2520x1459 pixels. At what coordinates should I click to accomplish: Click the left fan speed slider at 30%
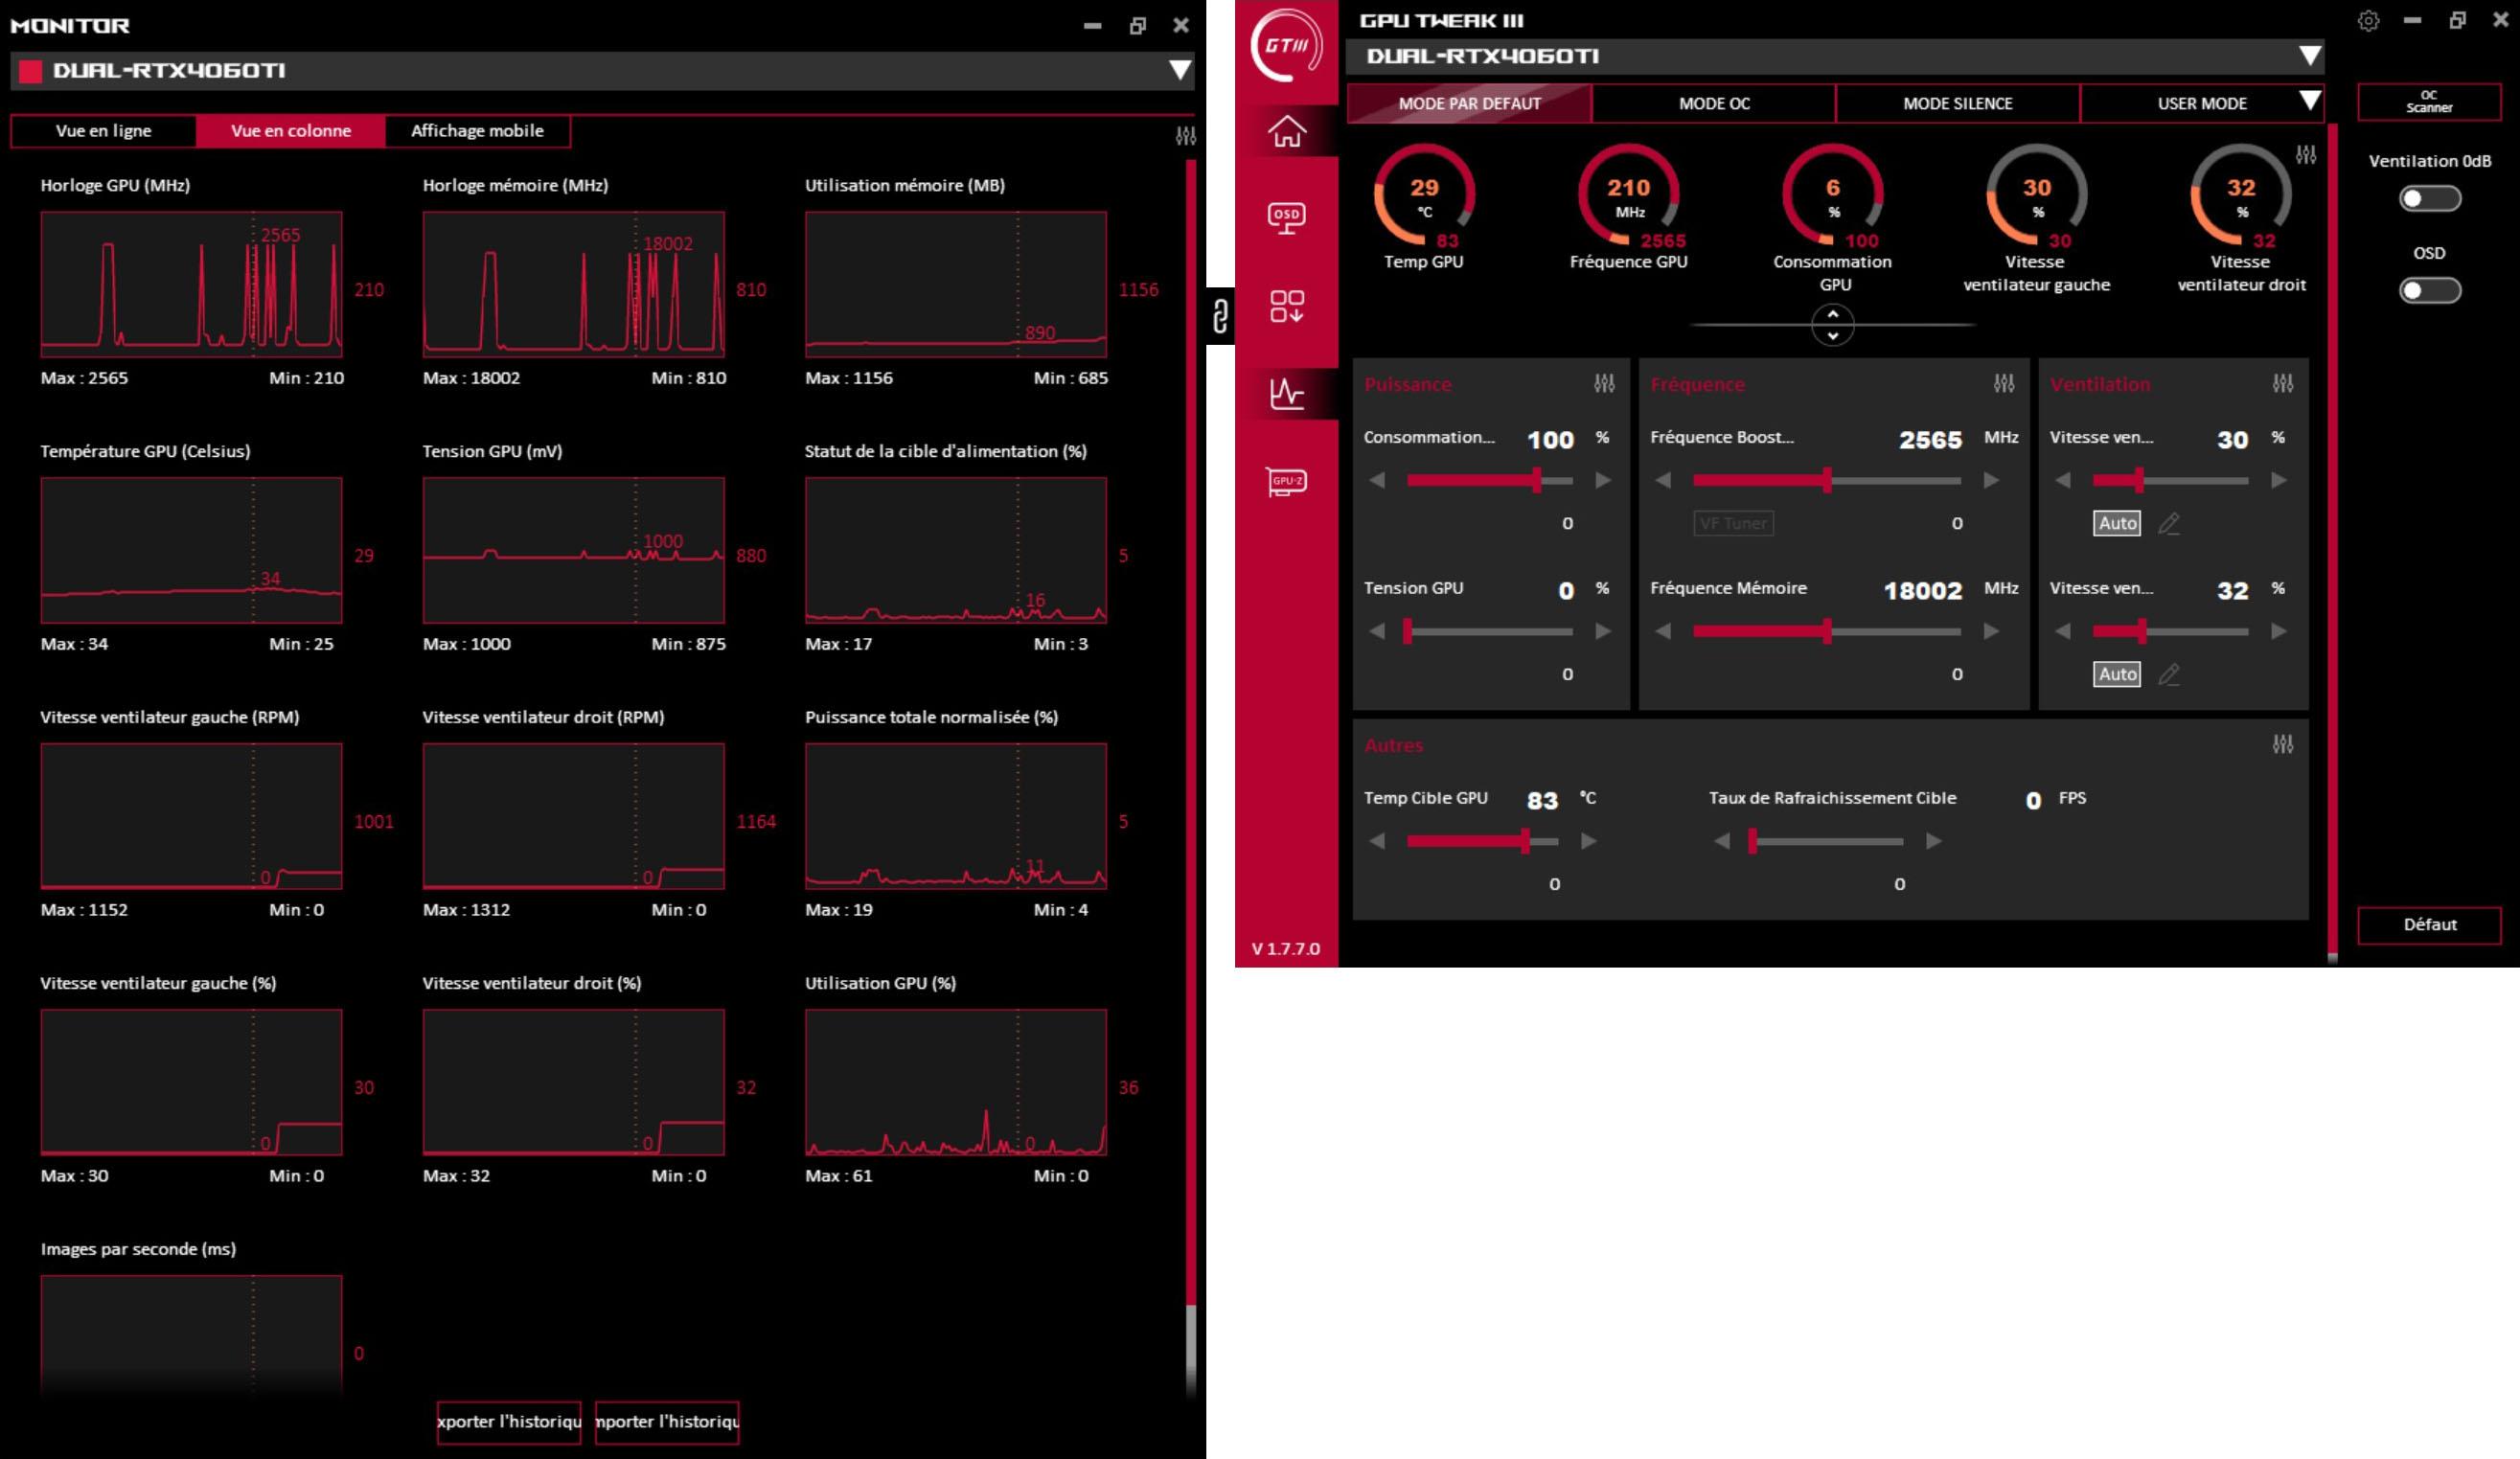click(2170, 481)
